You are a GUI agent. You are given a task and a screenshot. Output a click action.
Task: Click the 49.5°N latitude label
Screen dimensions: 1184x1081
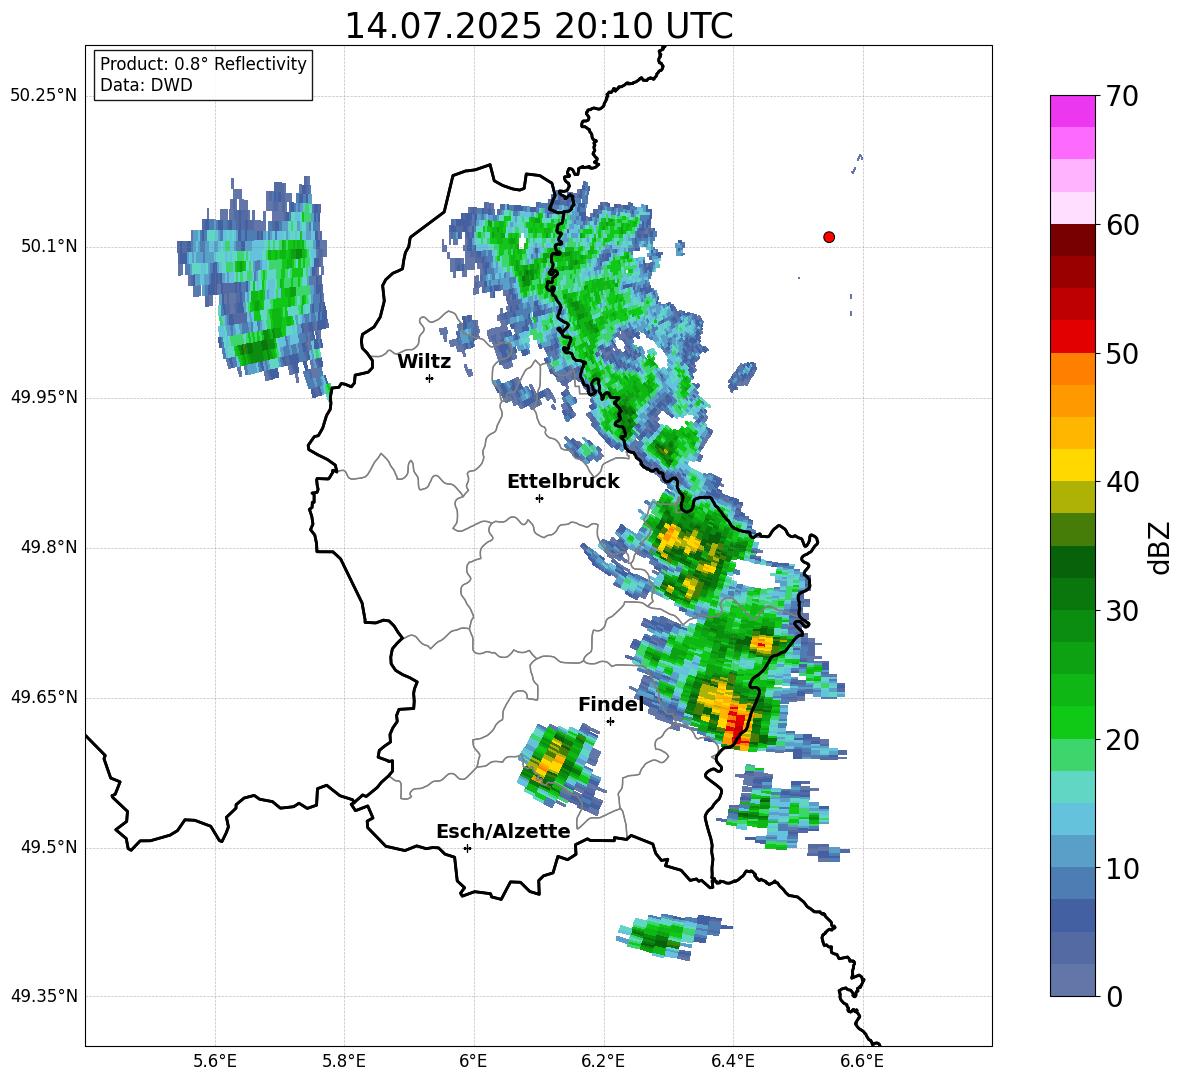coord(49,847)
